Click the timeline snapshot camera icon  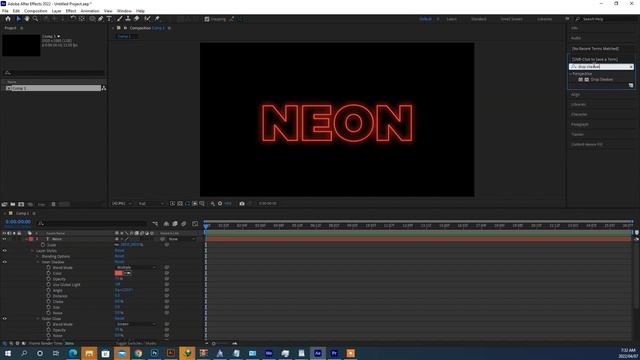coord(242,203)
